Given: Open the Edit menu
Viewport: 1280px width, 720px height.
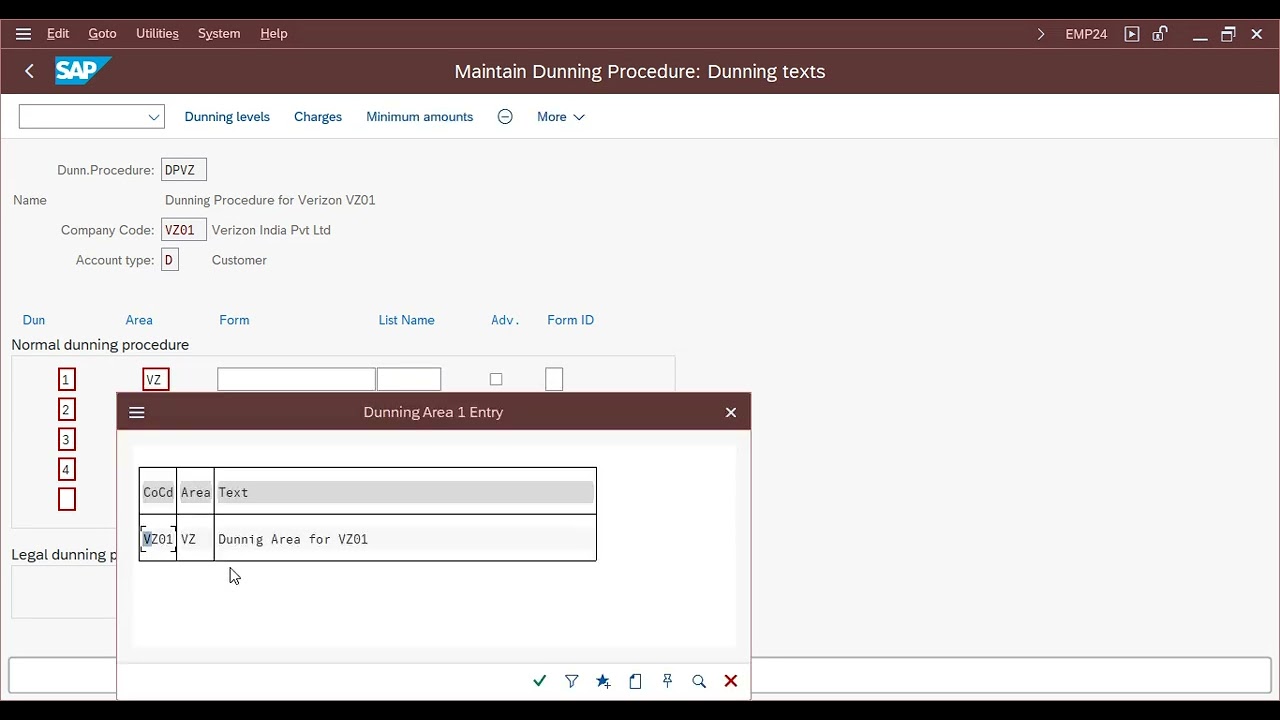Looking at the screenshot, I should click(58, 34).
